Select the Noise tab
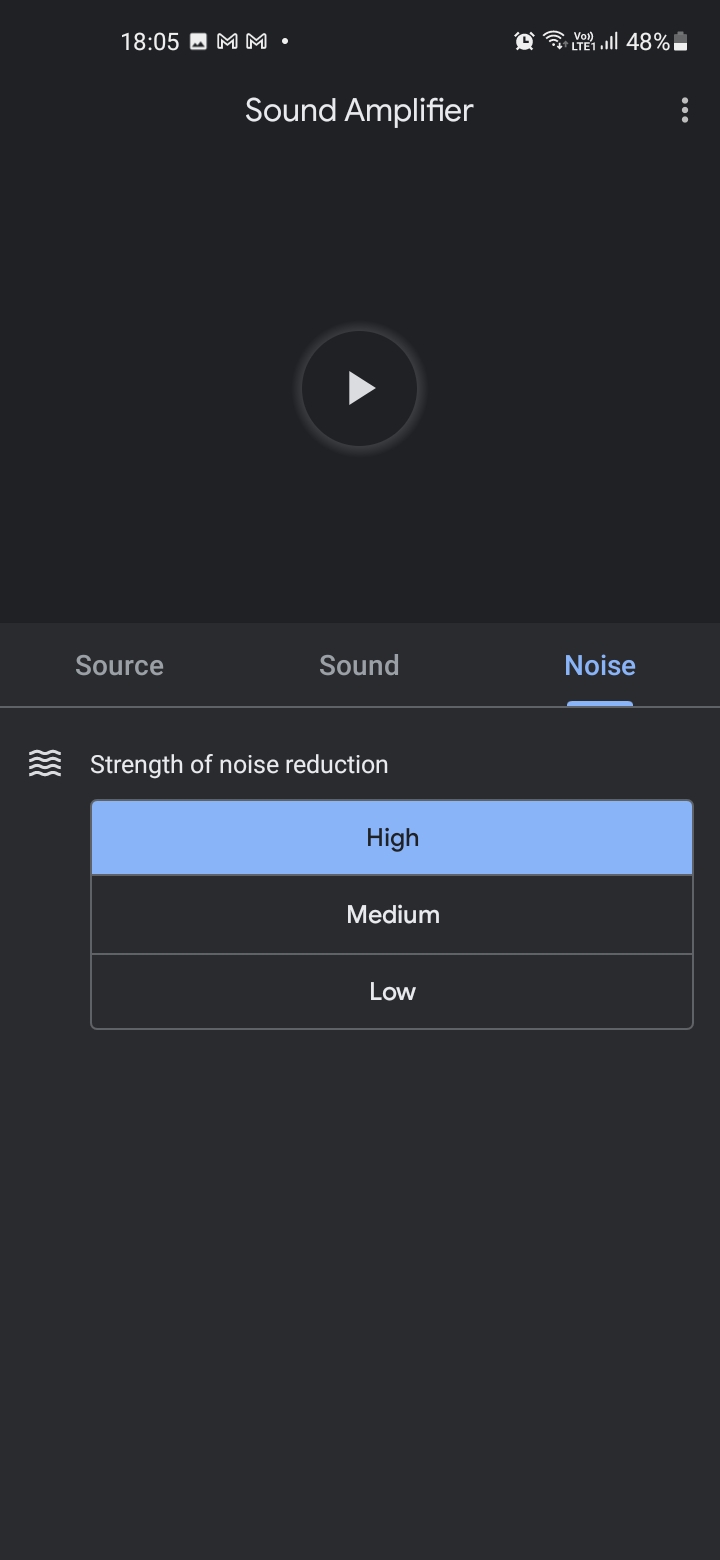This screenshot has width=720, height=1560. tap(600, 666)
